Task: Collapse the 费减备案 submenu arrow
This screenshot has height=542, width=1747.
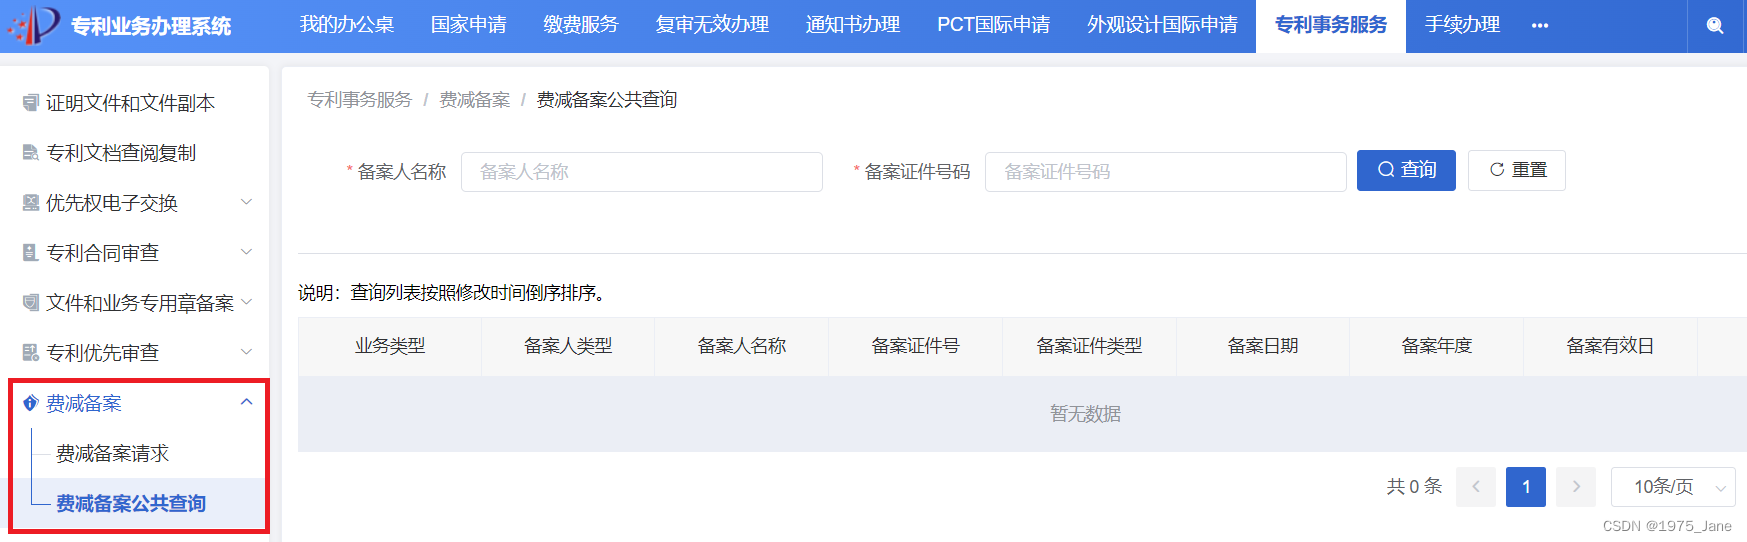Action: click(x=247, y=402)
